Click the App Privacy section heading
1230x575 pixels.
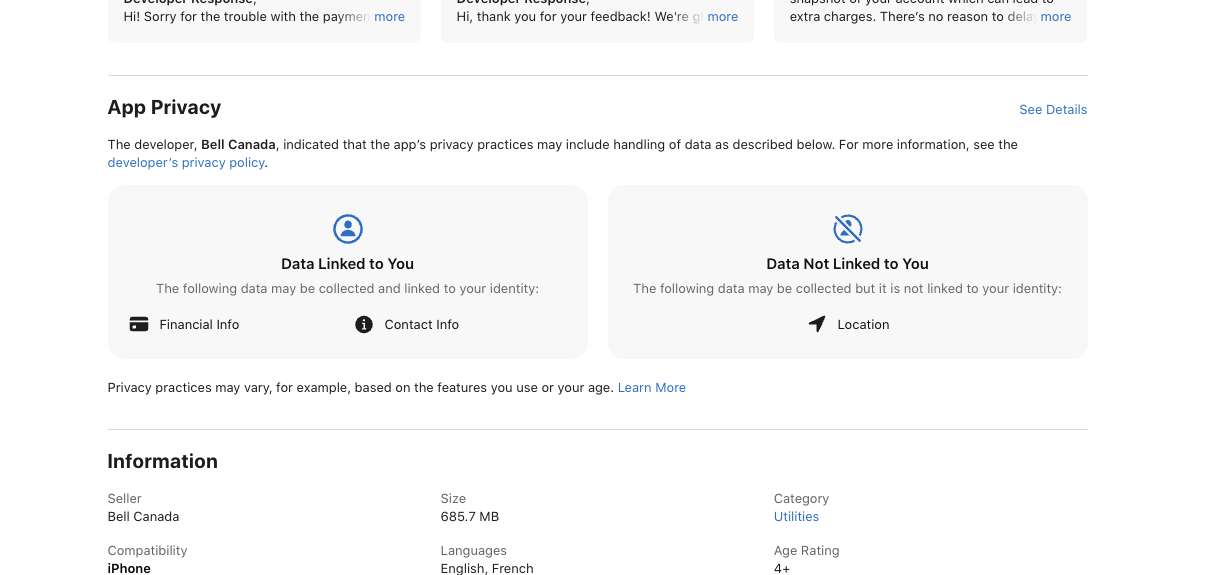(x=164, y=108)
